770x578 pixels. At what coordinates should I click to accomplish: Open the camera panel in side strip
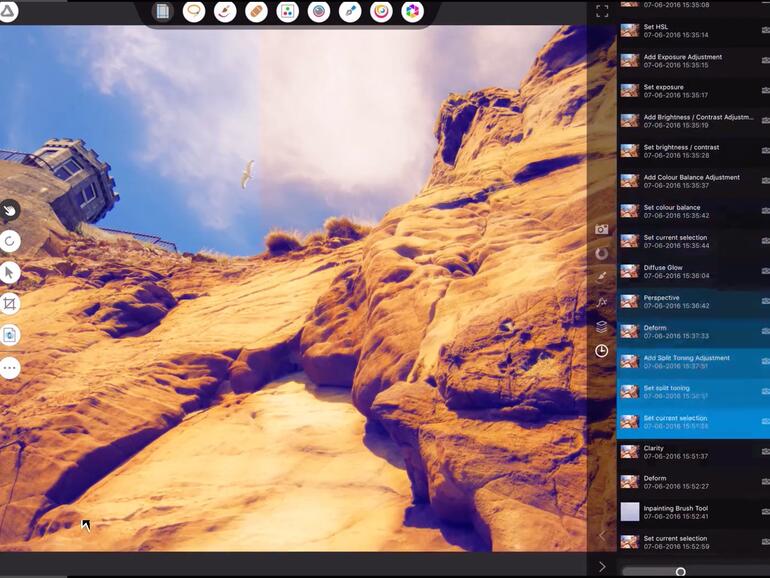coord(602,229)
